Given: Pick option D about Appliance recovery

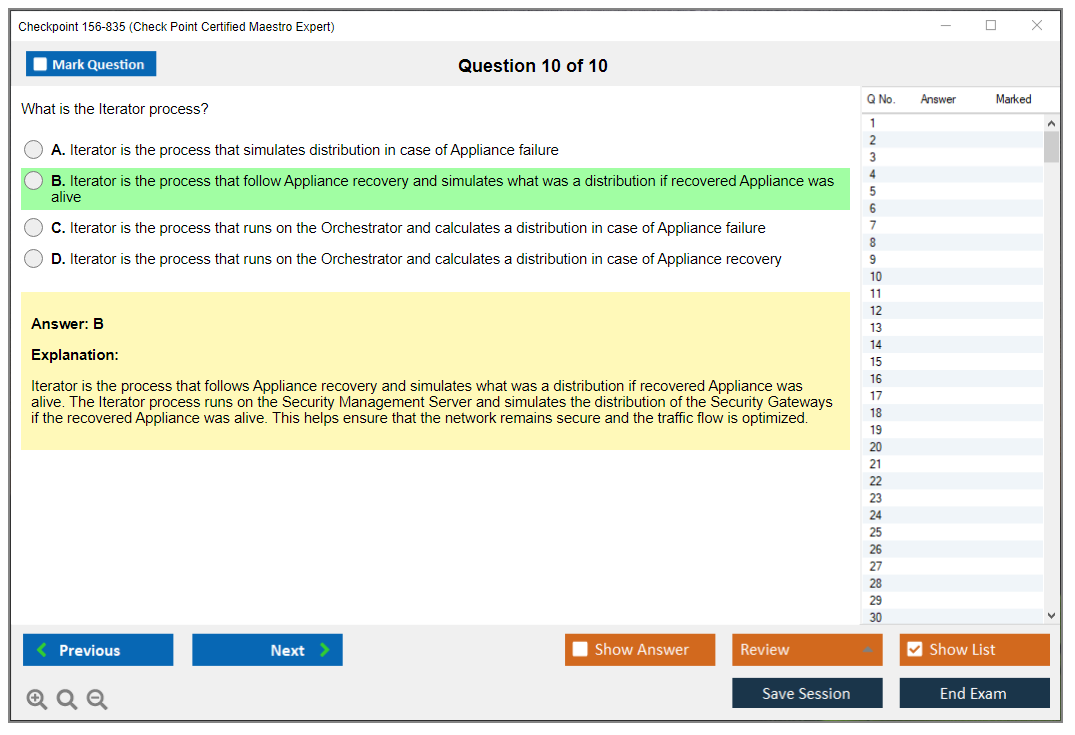Looking at the screenshot, I should click(34, 259).
